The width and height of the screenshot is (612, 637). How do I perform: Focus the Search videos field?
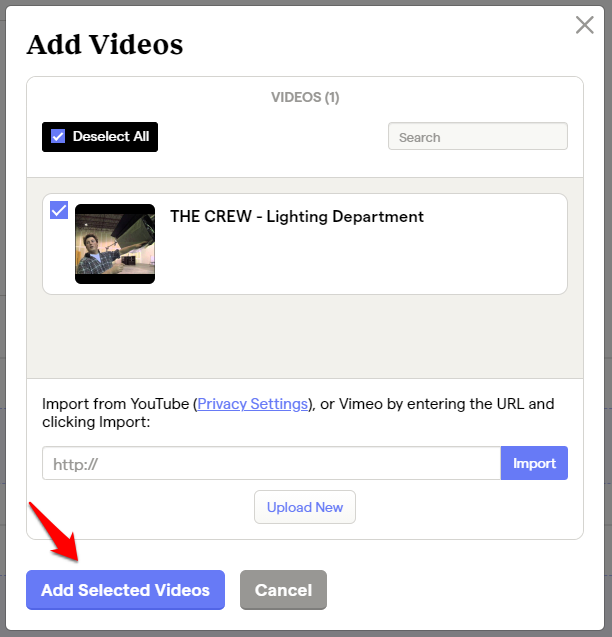point(477,137)
